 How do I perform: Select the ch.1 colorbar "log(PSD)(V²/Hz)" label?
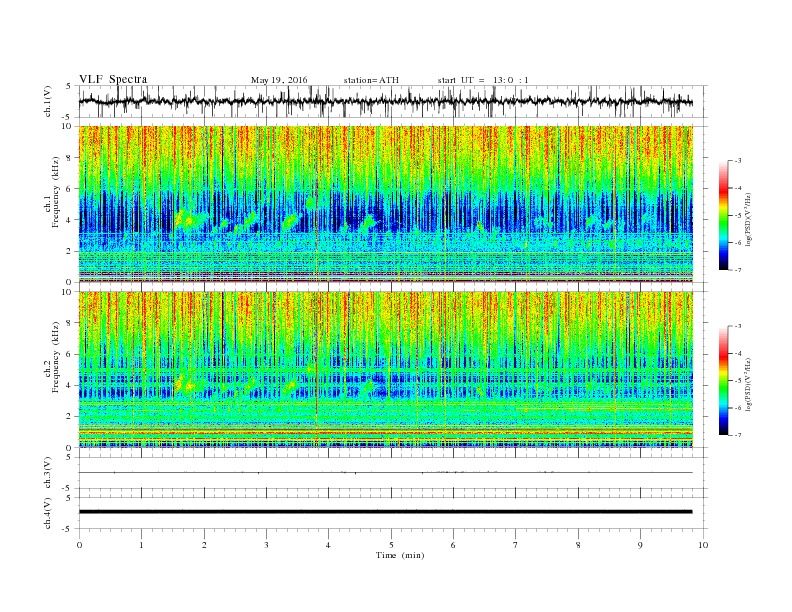[747, 220]
